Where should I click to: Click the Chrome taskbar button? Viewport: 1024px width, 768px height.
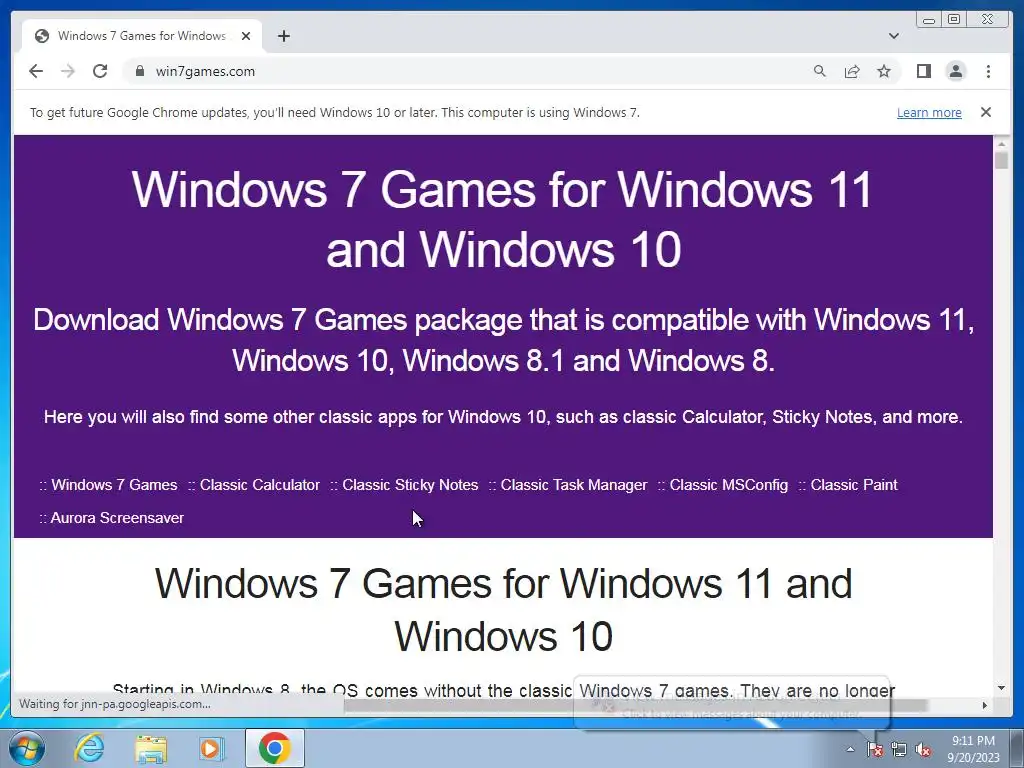click(274, 748)
